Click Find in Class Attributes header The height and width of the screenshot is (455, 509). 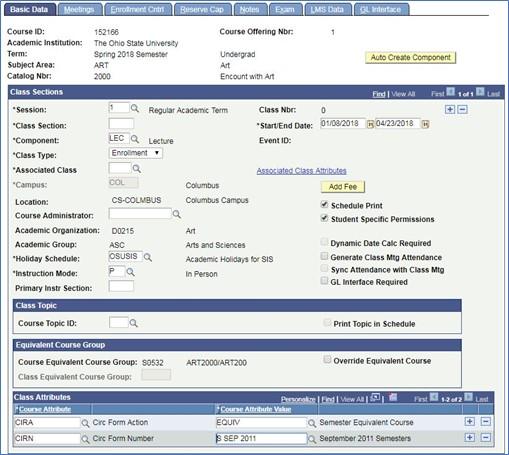pyautogui.click(x=328, y=399)
